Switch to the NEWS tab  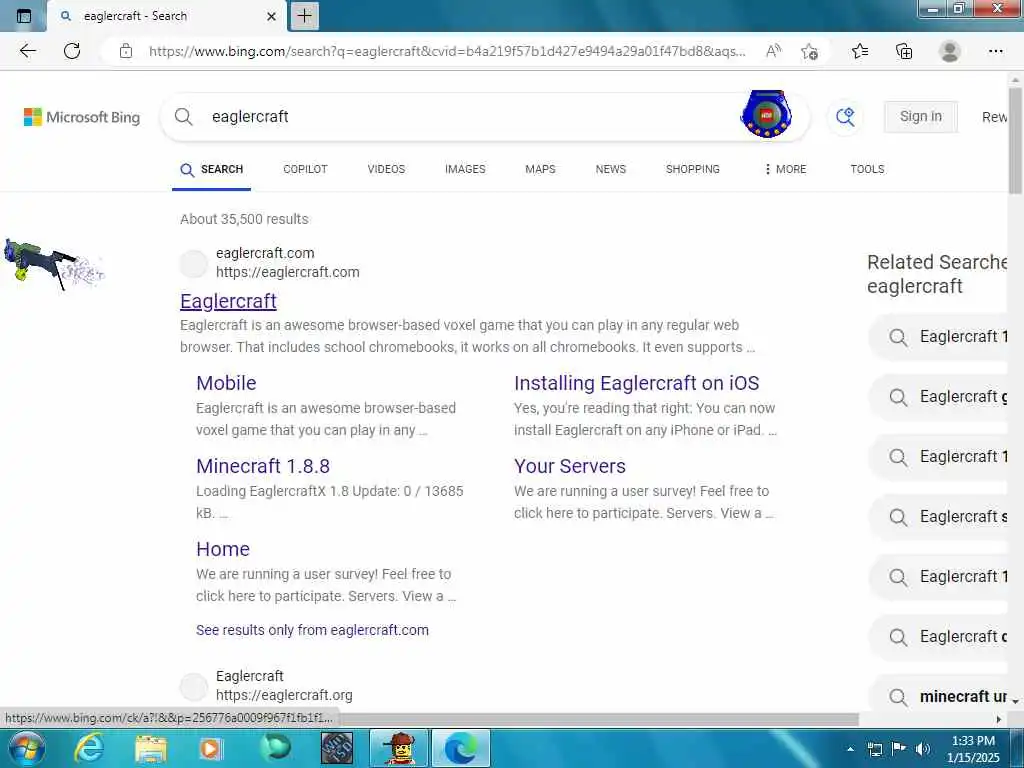tap(611, 169)
